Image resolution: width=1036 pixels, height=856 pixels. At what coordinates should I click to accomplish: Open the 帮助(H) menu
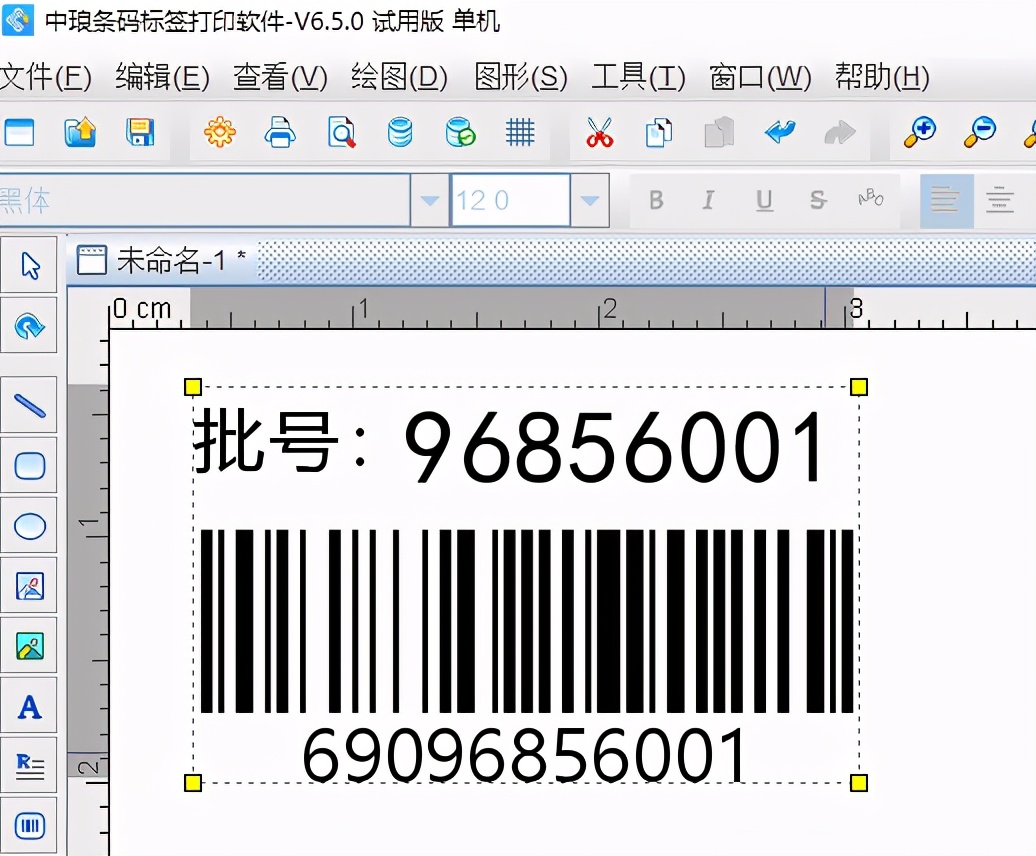click(882, 77)
